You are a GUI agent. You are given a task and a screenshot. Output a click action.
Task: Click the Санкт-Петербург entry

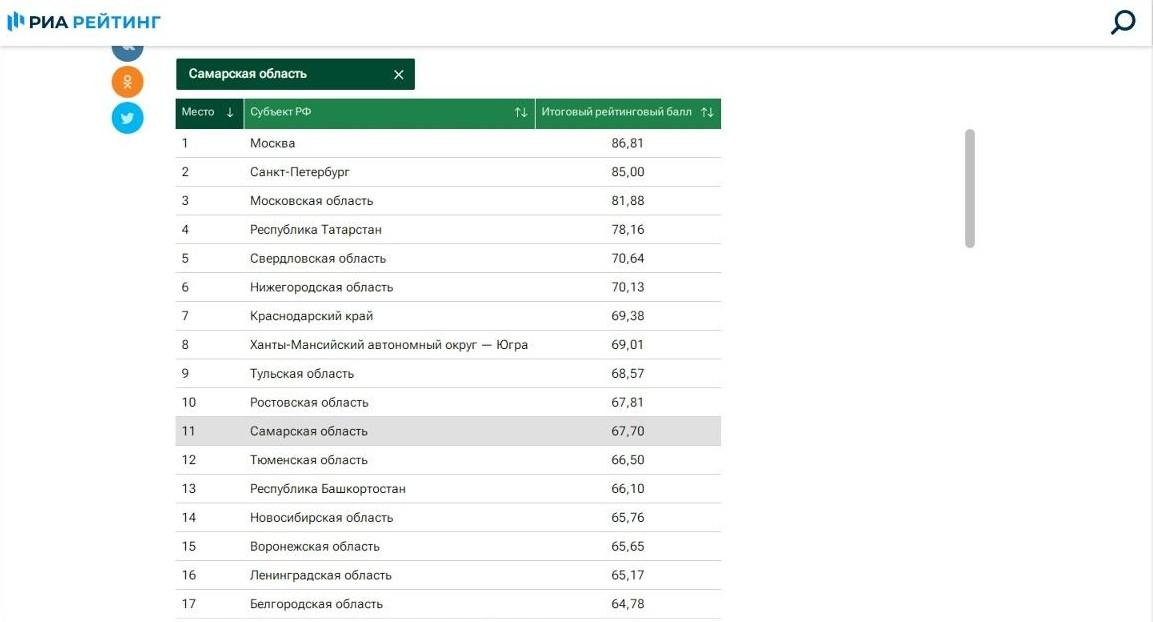(299, 172)
